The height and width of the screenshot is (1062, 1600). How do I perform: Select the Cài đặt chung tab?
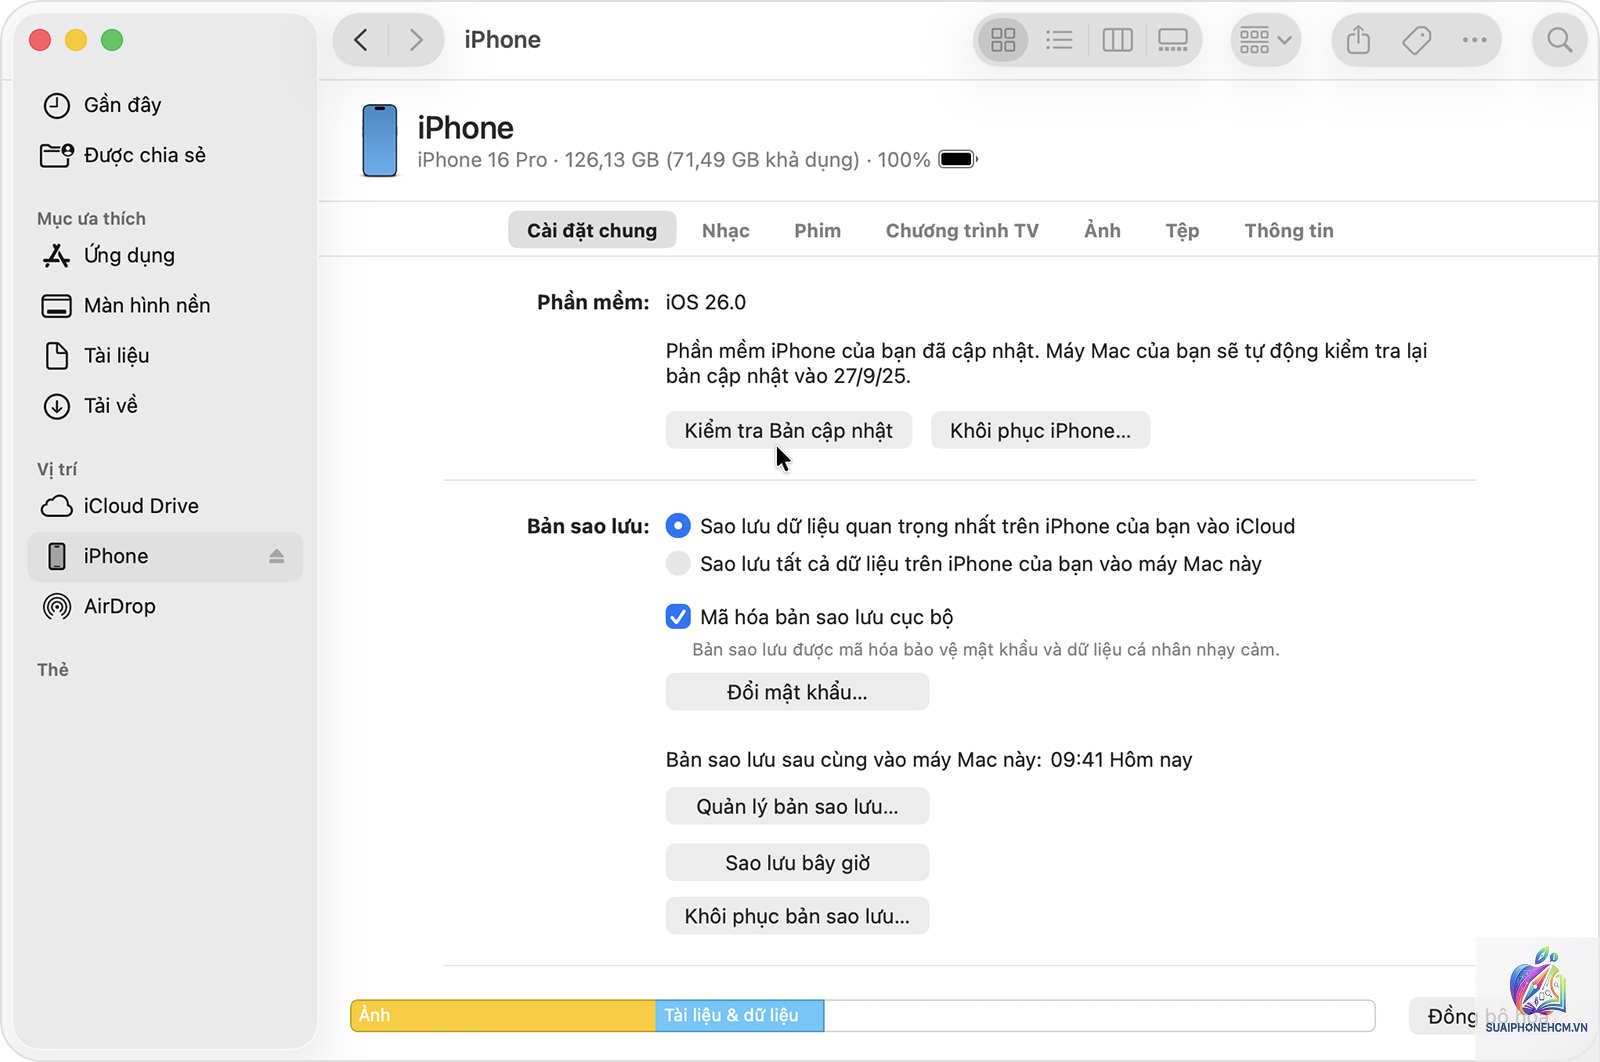592,230
